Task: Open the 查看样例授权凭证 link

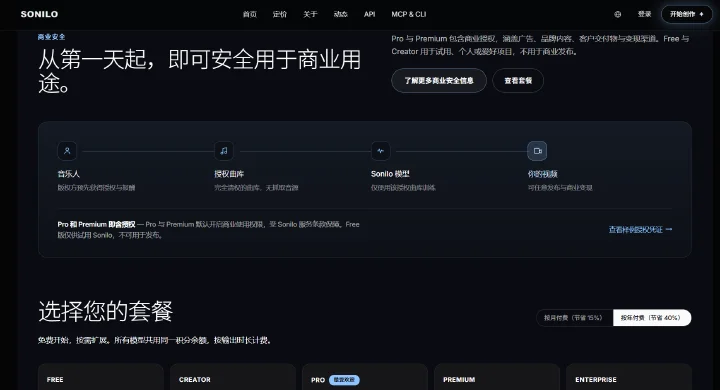Action: (640, 229)
